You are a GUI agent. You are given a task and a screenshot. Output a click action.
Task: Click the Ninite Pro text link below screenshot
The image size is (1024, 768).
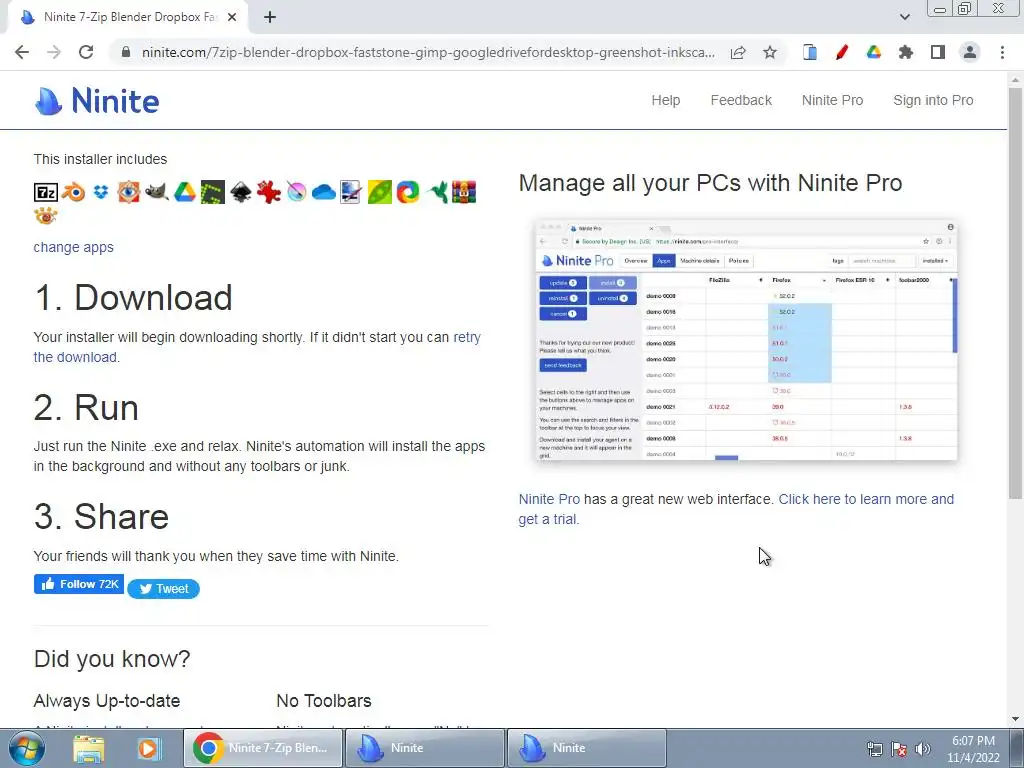pyautogui.click(x=549, y=499)
